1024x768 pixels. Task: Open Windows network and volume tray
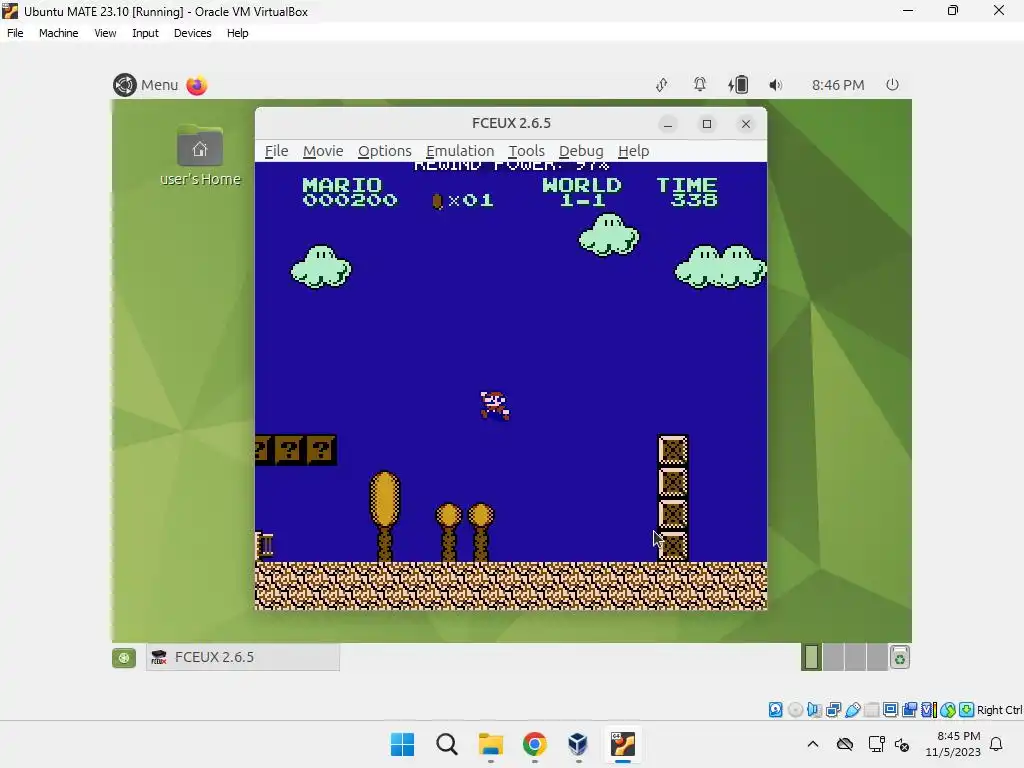889,744
